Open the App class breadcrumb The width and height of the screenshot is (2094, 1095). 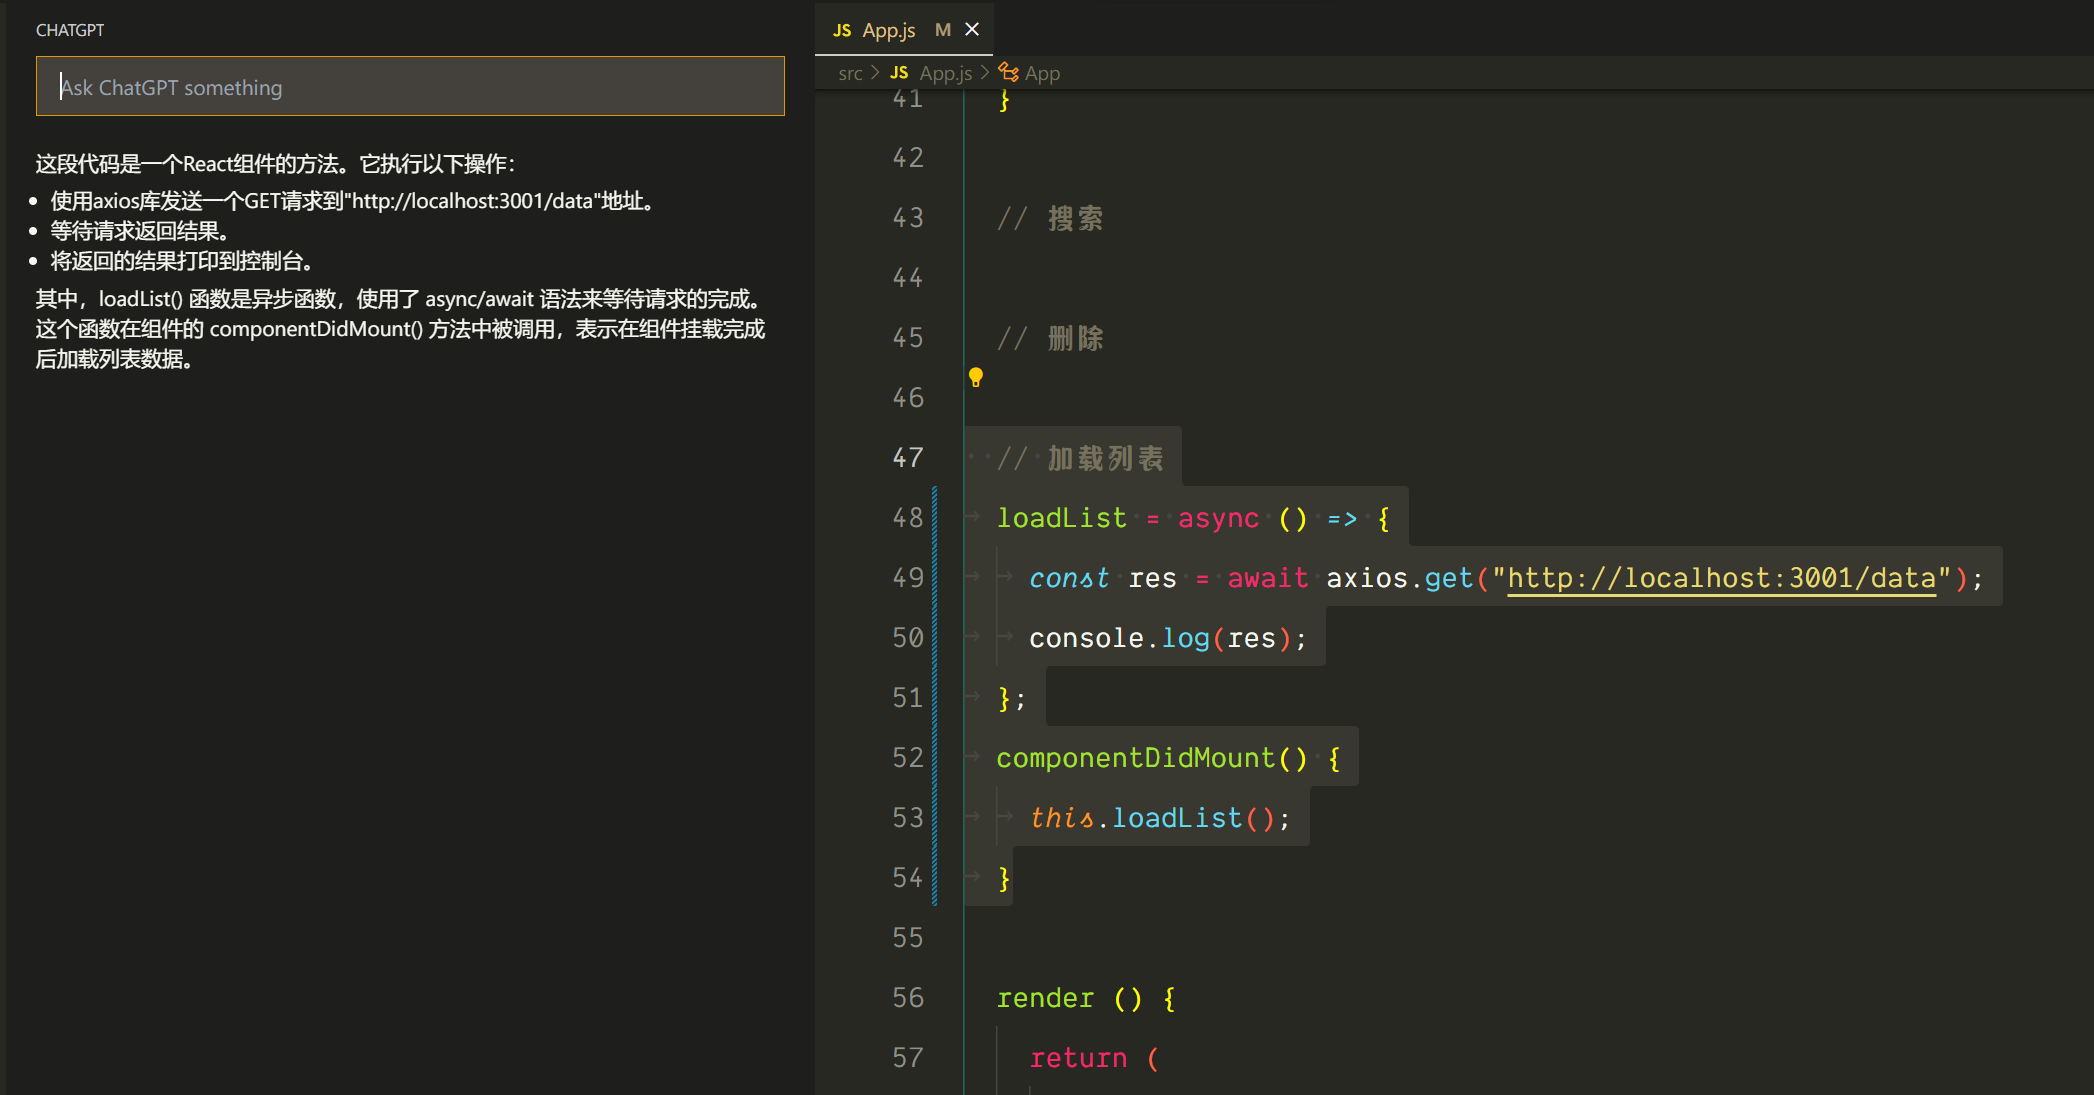1042,73
